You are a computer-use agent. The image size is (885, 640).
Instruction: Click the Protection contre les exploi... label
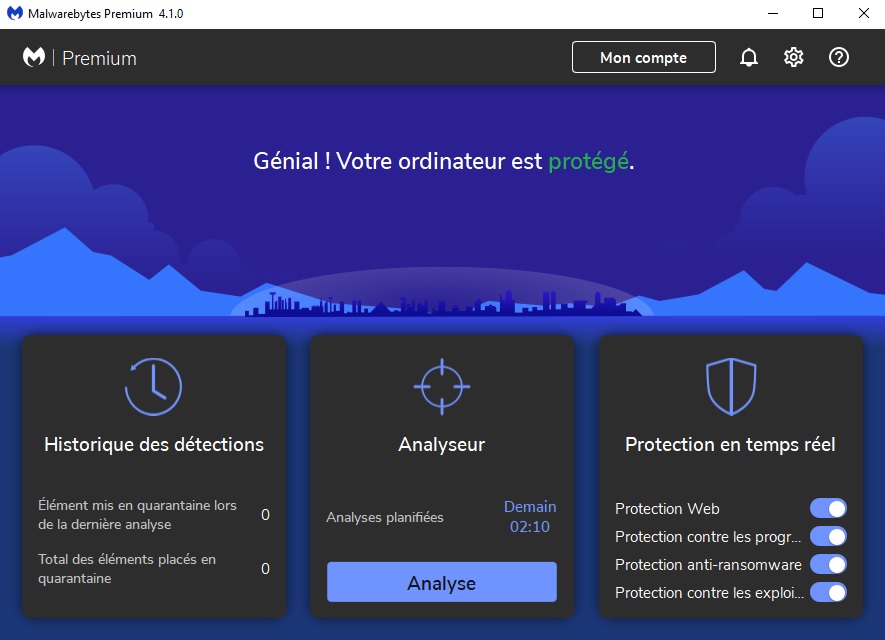coord(709,593)
